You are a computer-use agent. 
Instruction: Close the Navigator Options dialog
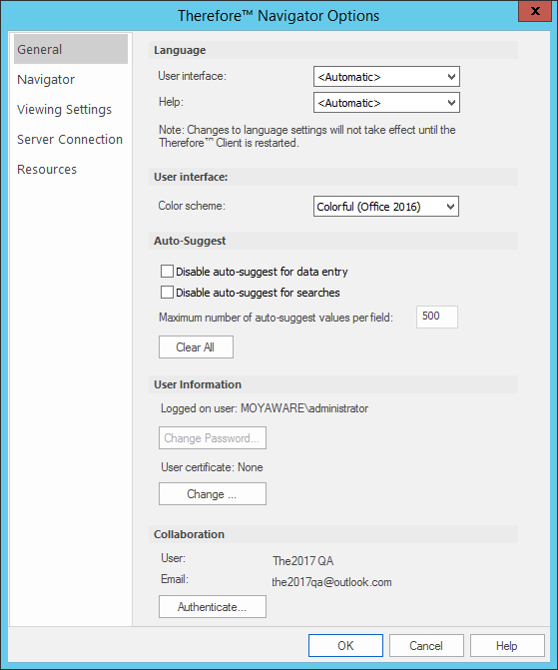point(535,11)
